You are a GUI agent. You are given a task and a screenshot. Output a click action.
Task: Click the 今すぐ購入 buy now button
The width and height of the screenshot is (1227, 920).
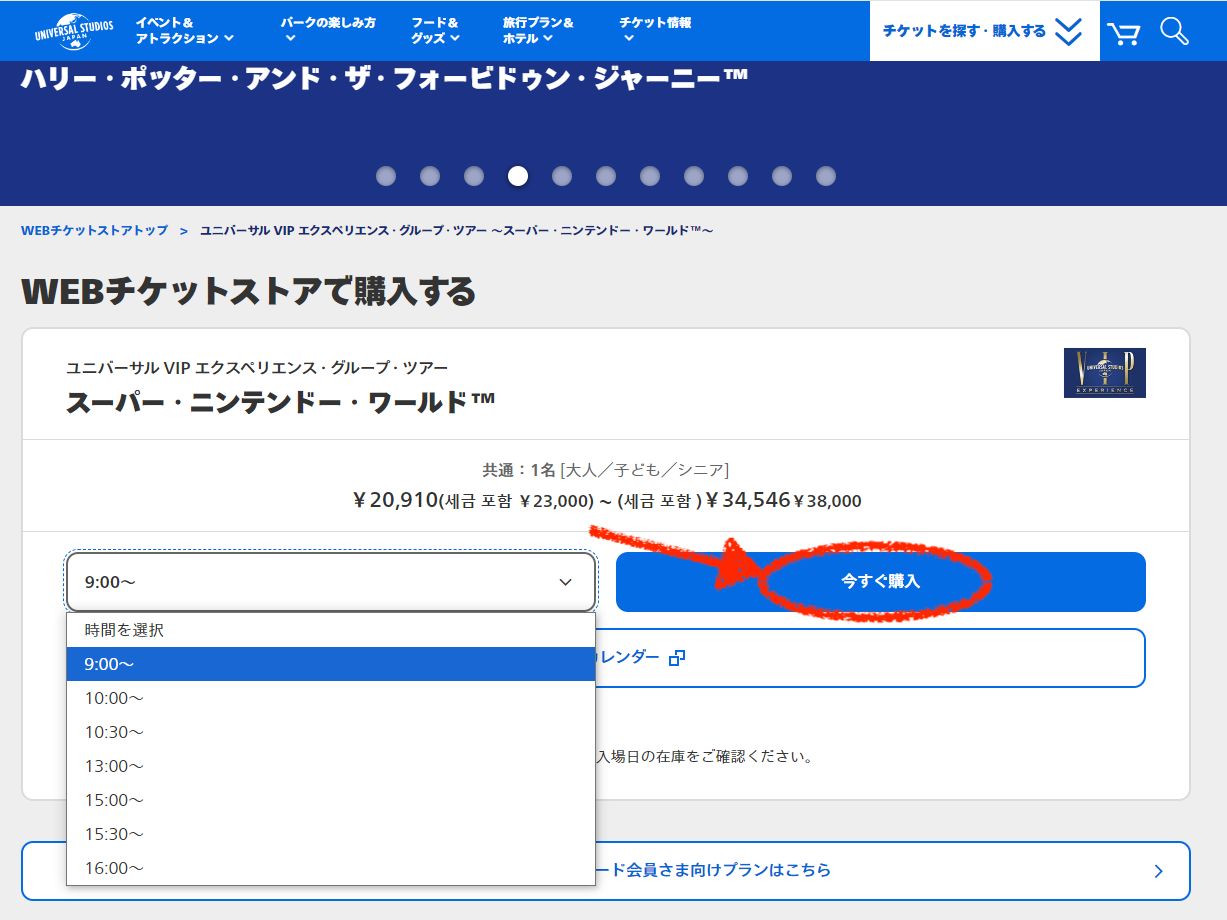click(880, 582)
